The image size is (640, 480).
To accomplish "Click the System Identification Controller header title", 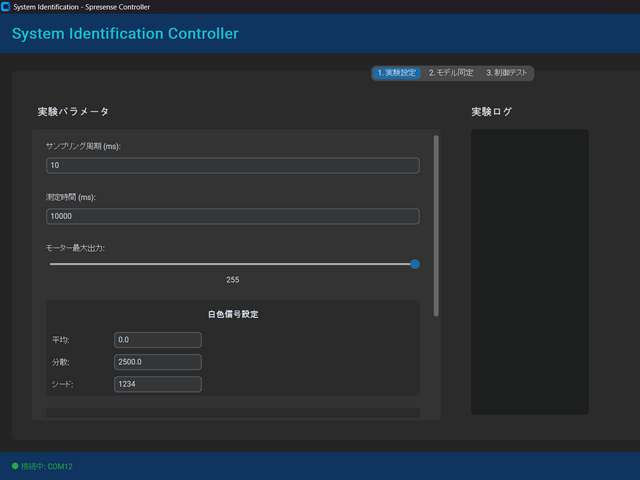I will coord(125,34).
